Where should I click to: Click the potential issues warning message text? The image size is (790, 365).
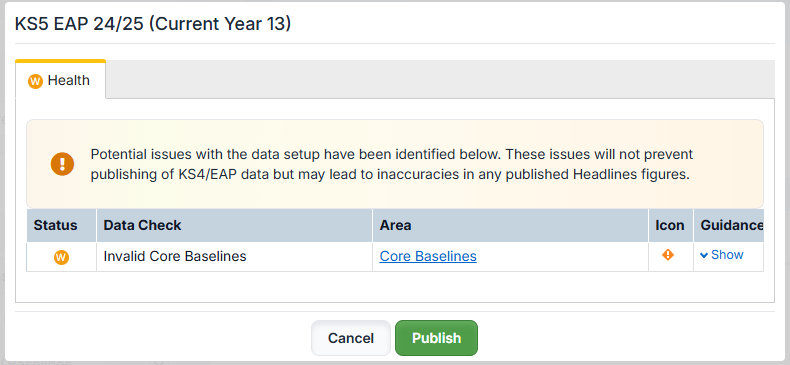(x=391, y=164)
